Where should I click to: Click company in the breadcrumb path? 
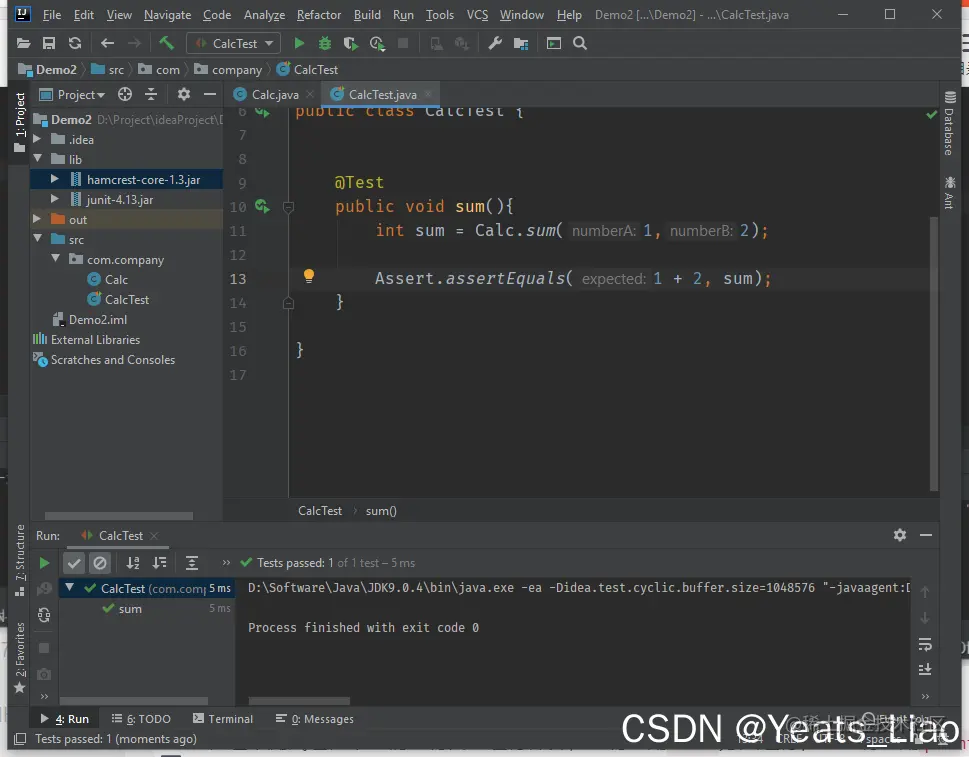(x=237, y=70)
